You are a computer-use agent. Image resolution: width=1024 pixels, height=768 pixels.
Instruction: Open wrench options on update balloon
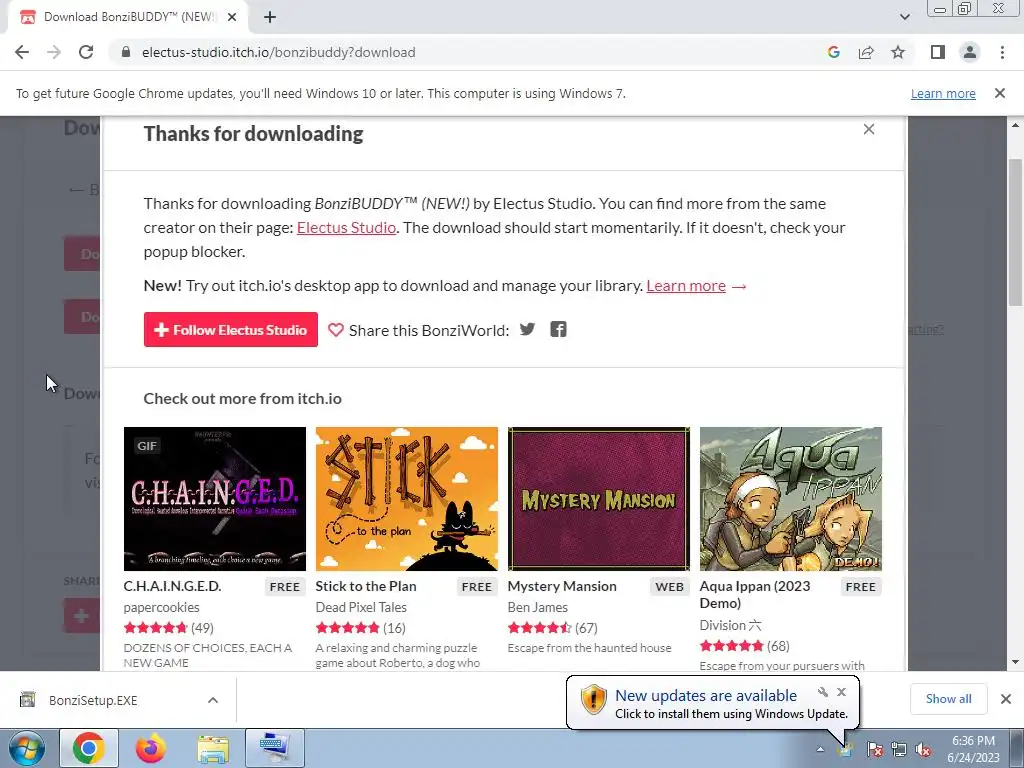823,692
